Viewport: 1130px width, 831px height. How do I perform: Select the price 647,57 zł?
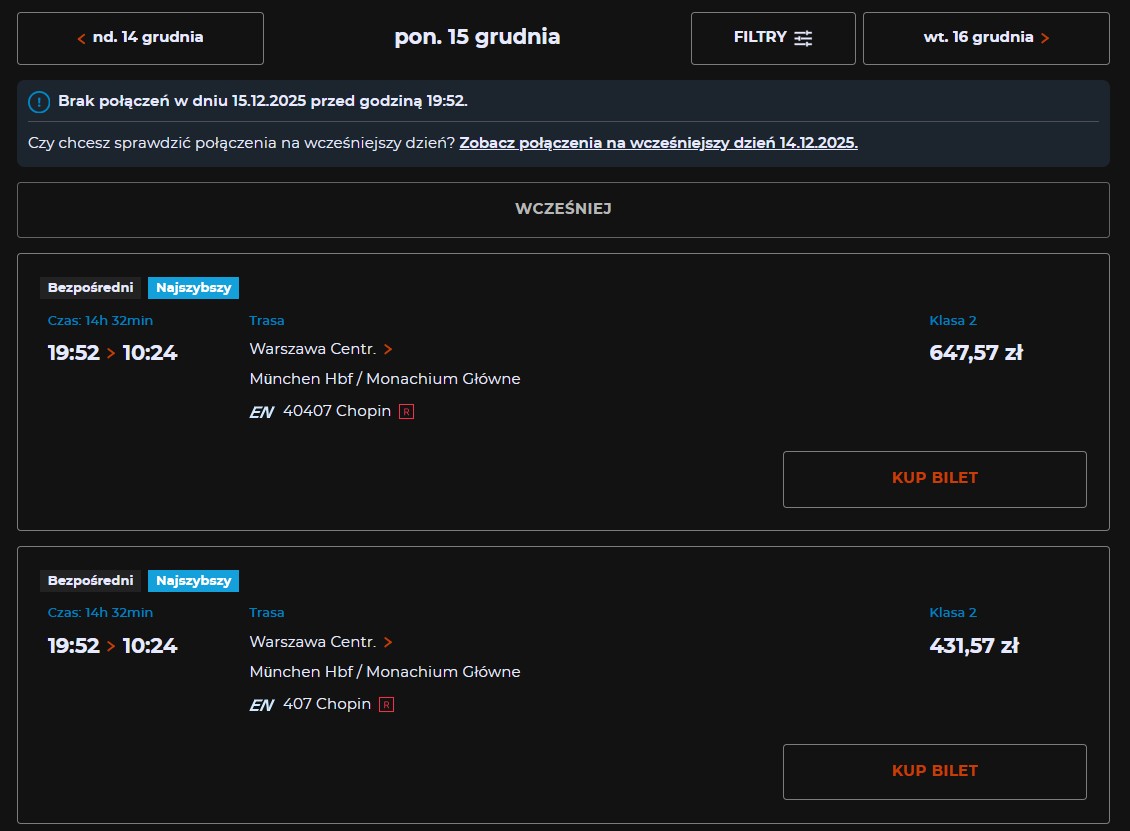pos(976,352)
